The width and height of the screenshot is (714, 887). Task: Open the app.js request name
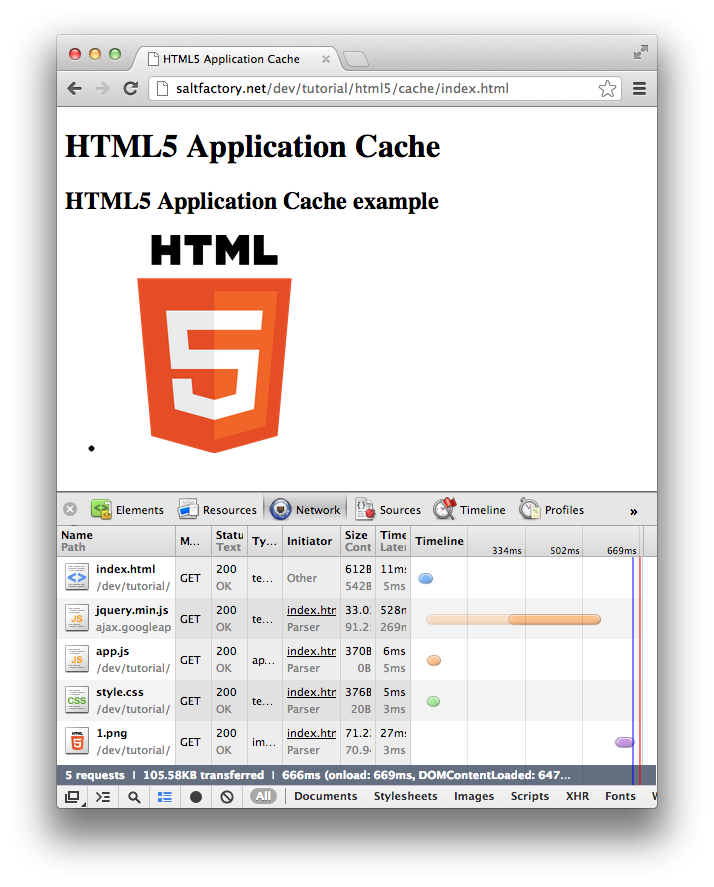tap(113, 651)
